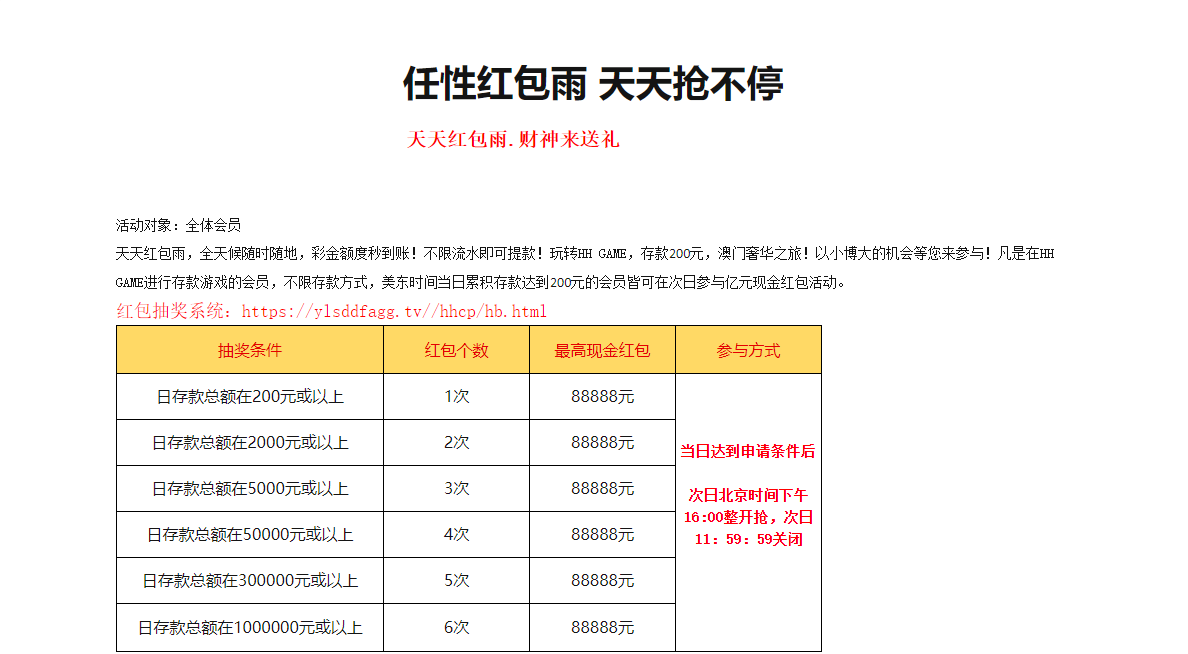This screenshot has height=654, width=1188.
Task: Click the 6次 red envelope count cell
Action: [x=456, y=628]
